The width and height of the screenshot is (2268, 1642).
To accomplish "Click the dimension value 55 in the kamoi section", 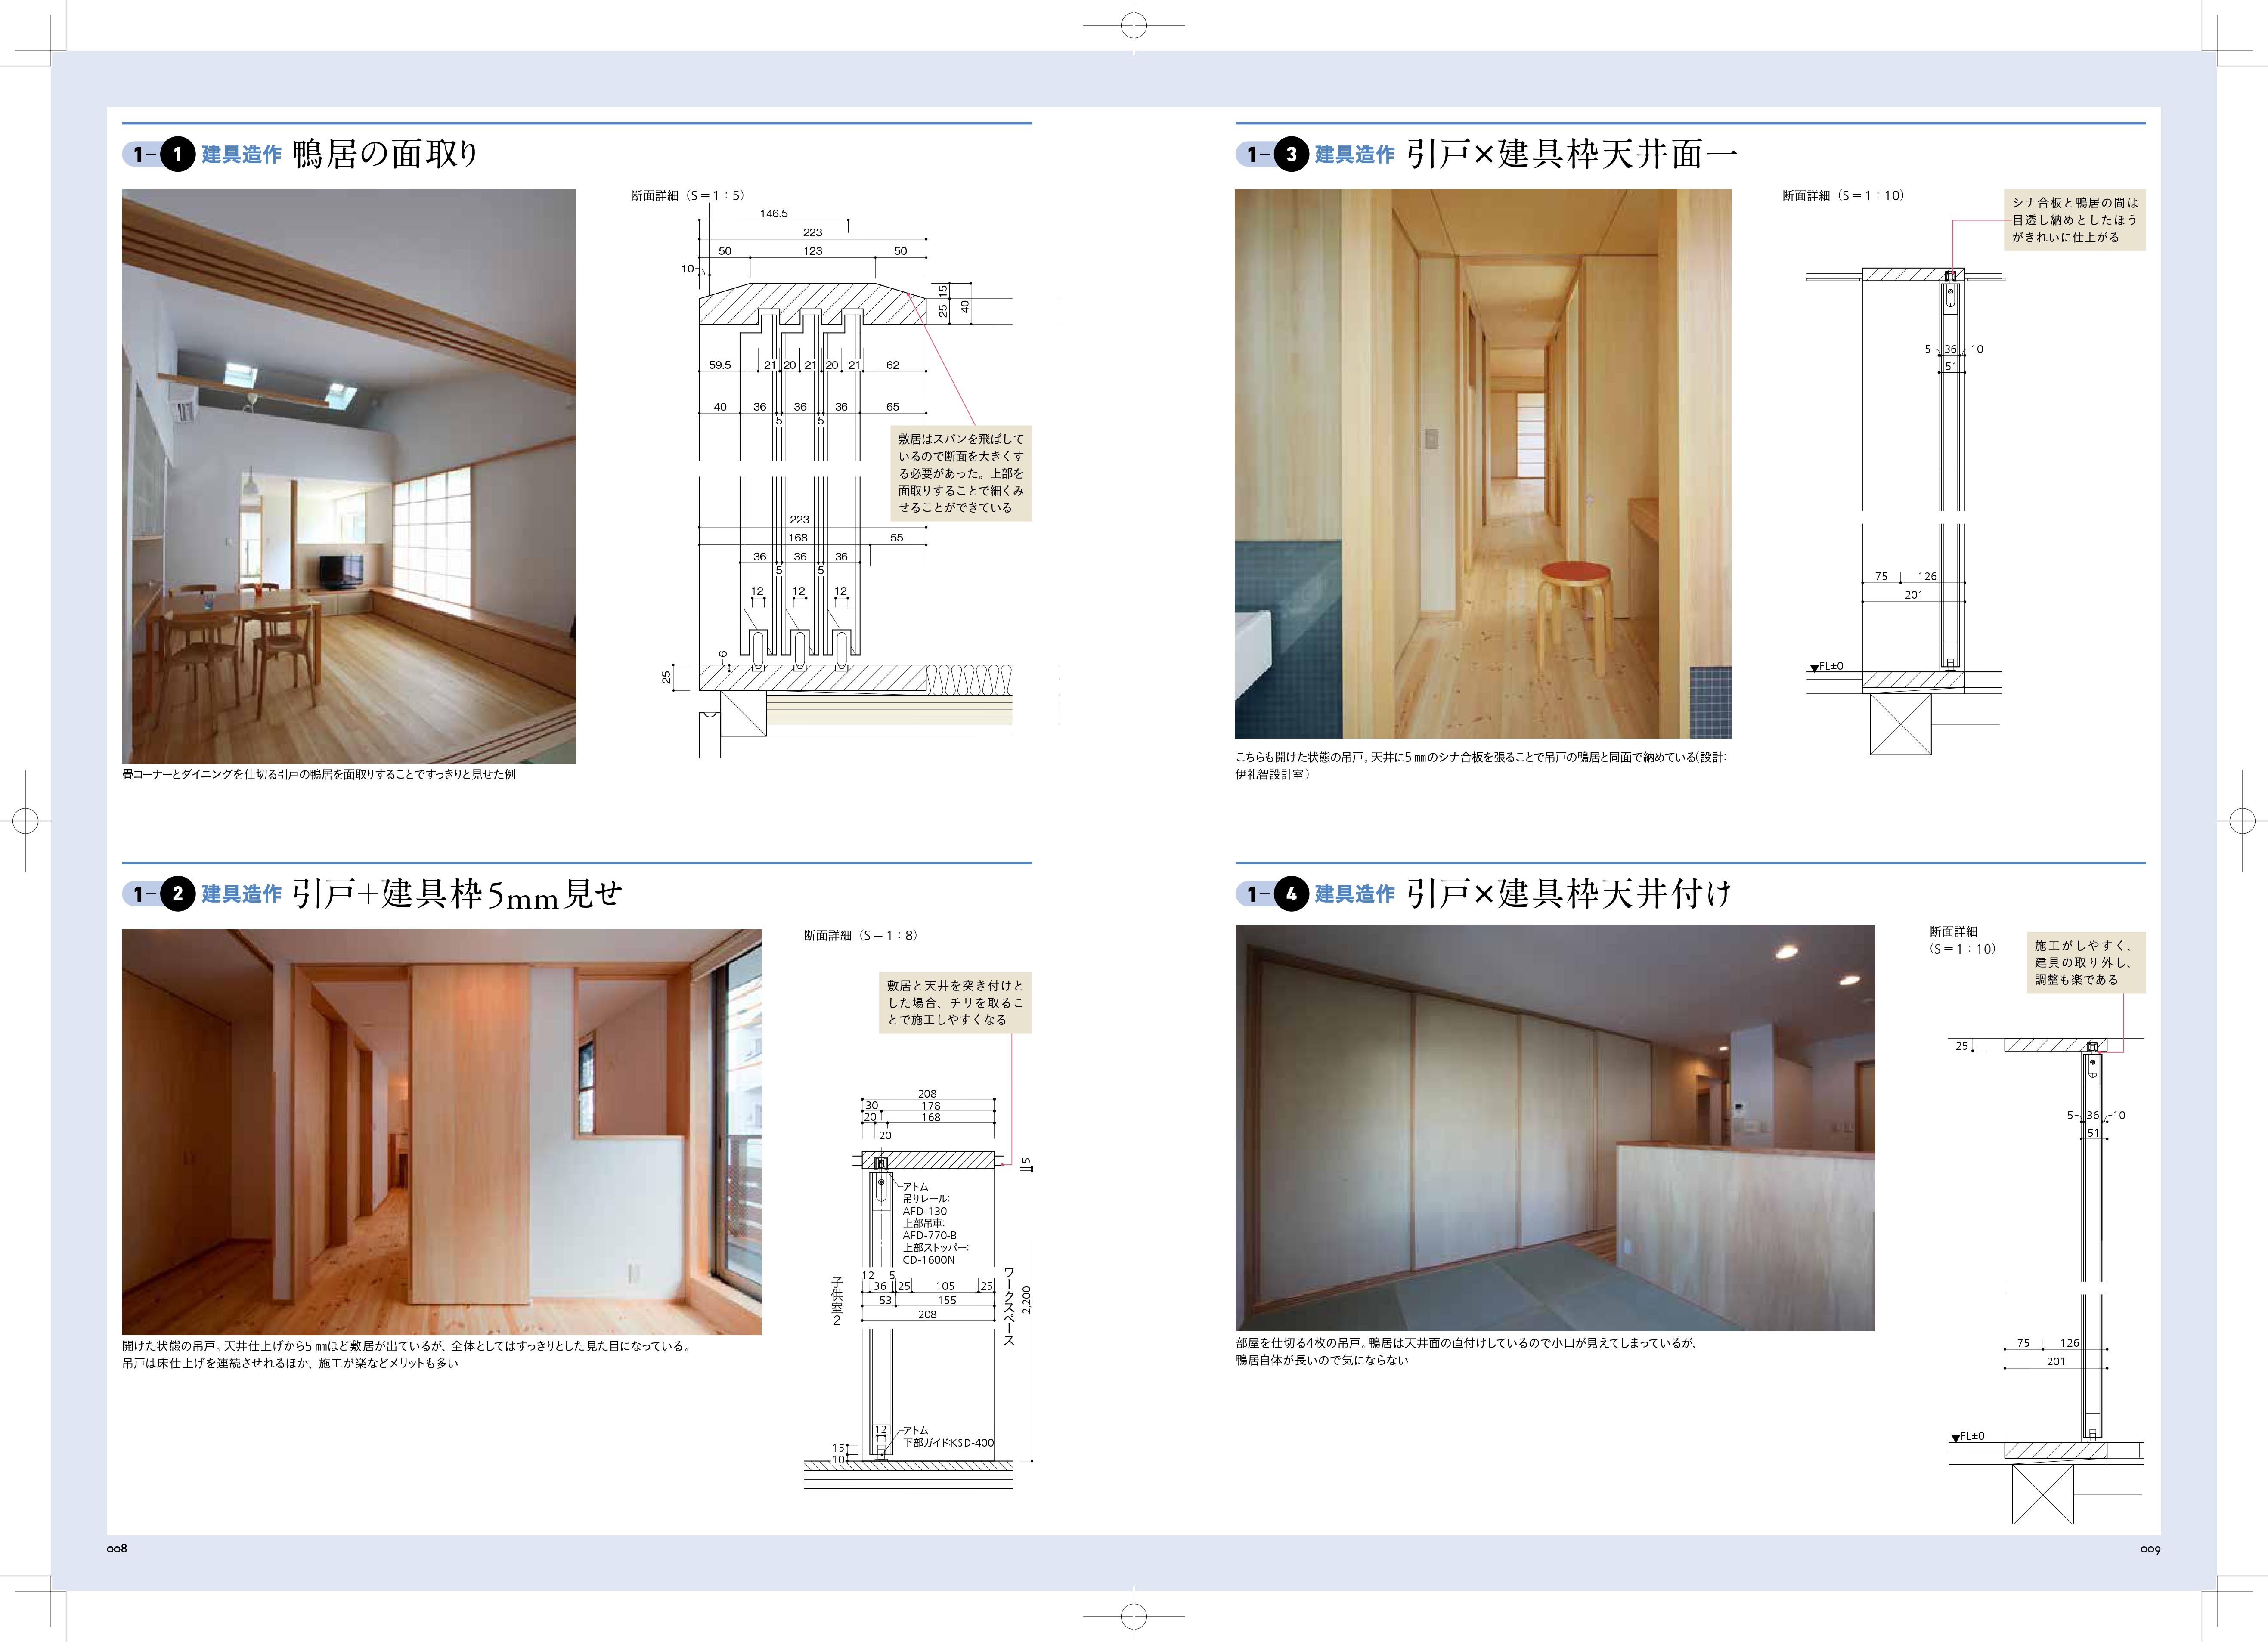I will tap(897, 538).
